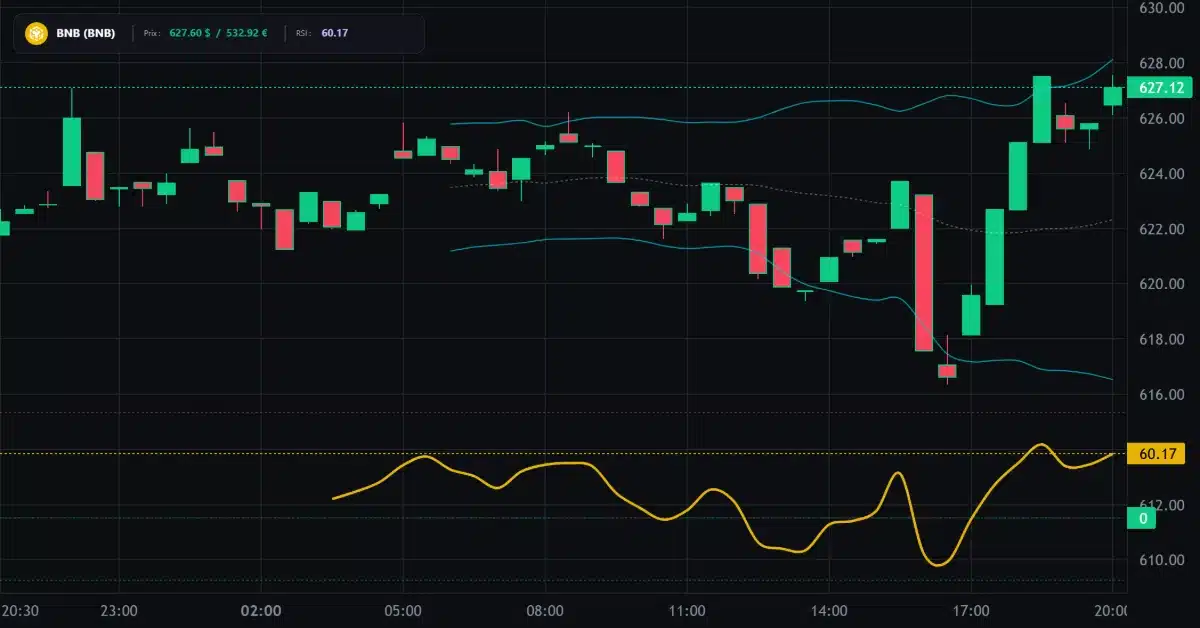Click the 610.00 price level label
Viewport: 1200px width, 628px height.
(1165, 558)
